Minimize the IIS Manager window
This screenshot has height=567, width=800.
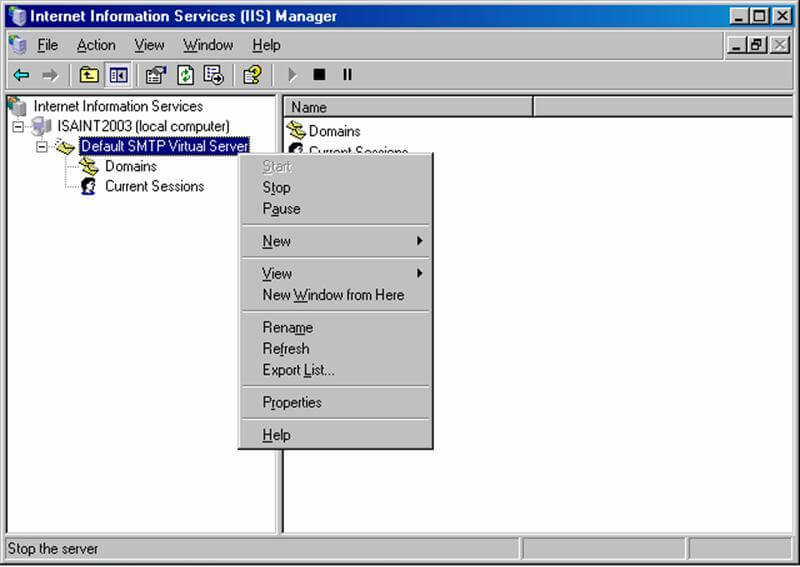tap(739, 16)
